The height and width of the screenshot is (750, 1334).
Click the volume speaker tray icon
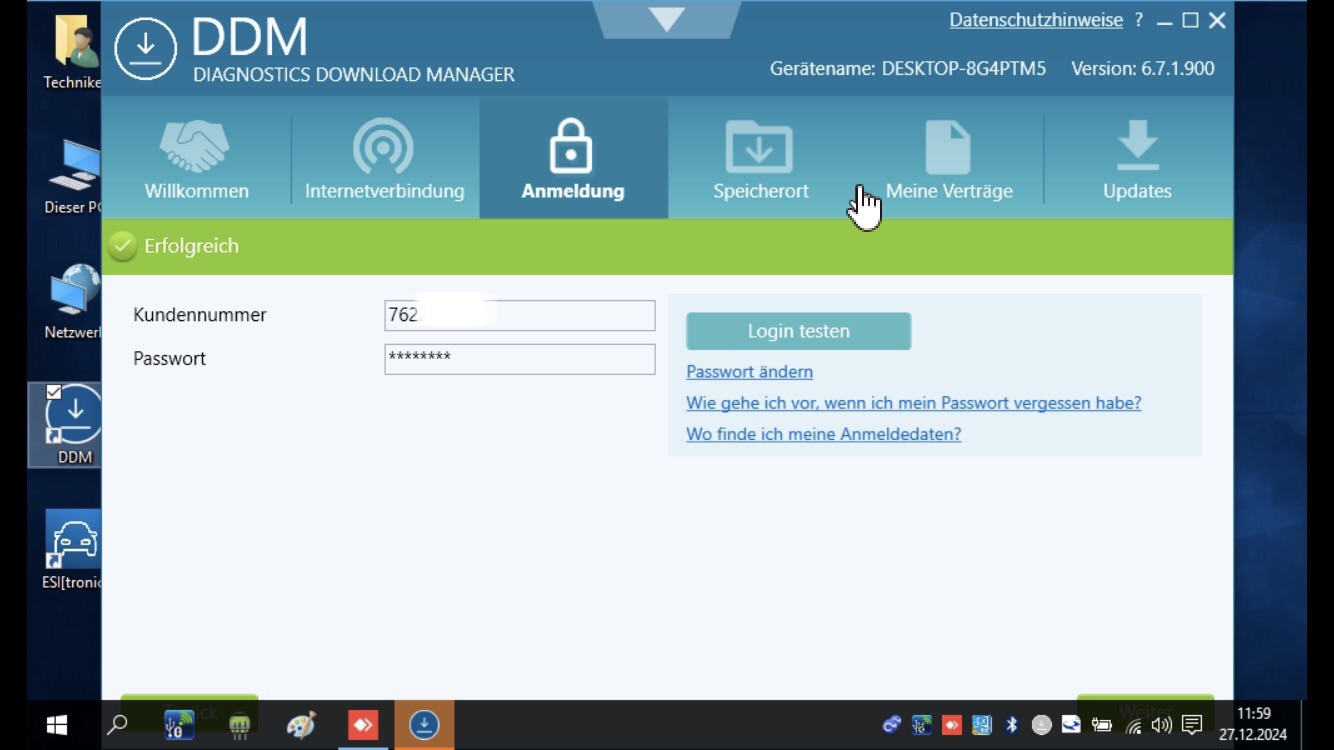coord(1161,725)
